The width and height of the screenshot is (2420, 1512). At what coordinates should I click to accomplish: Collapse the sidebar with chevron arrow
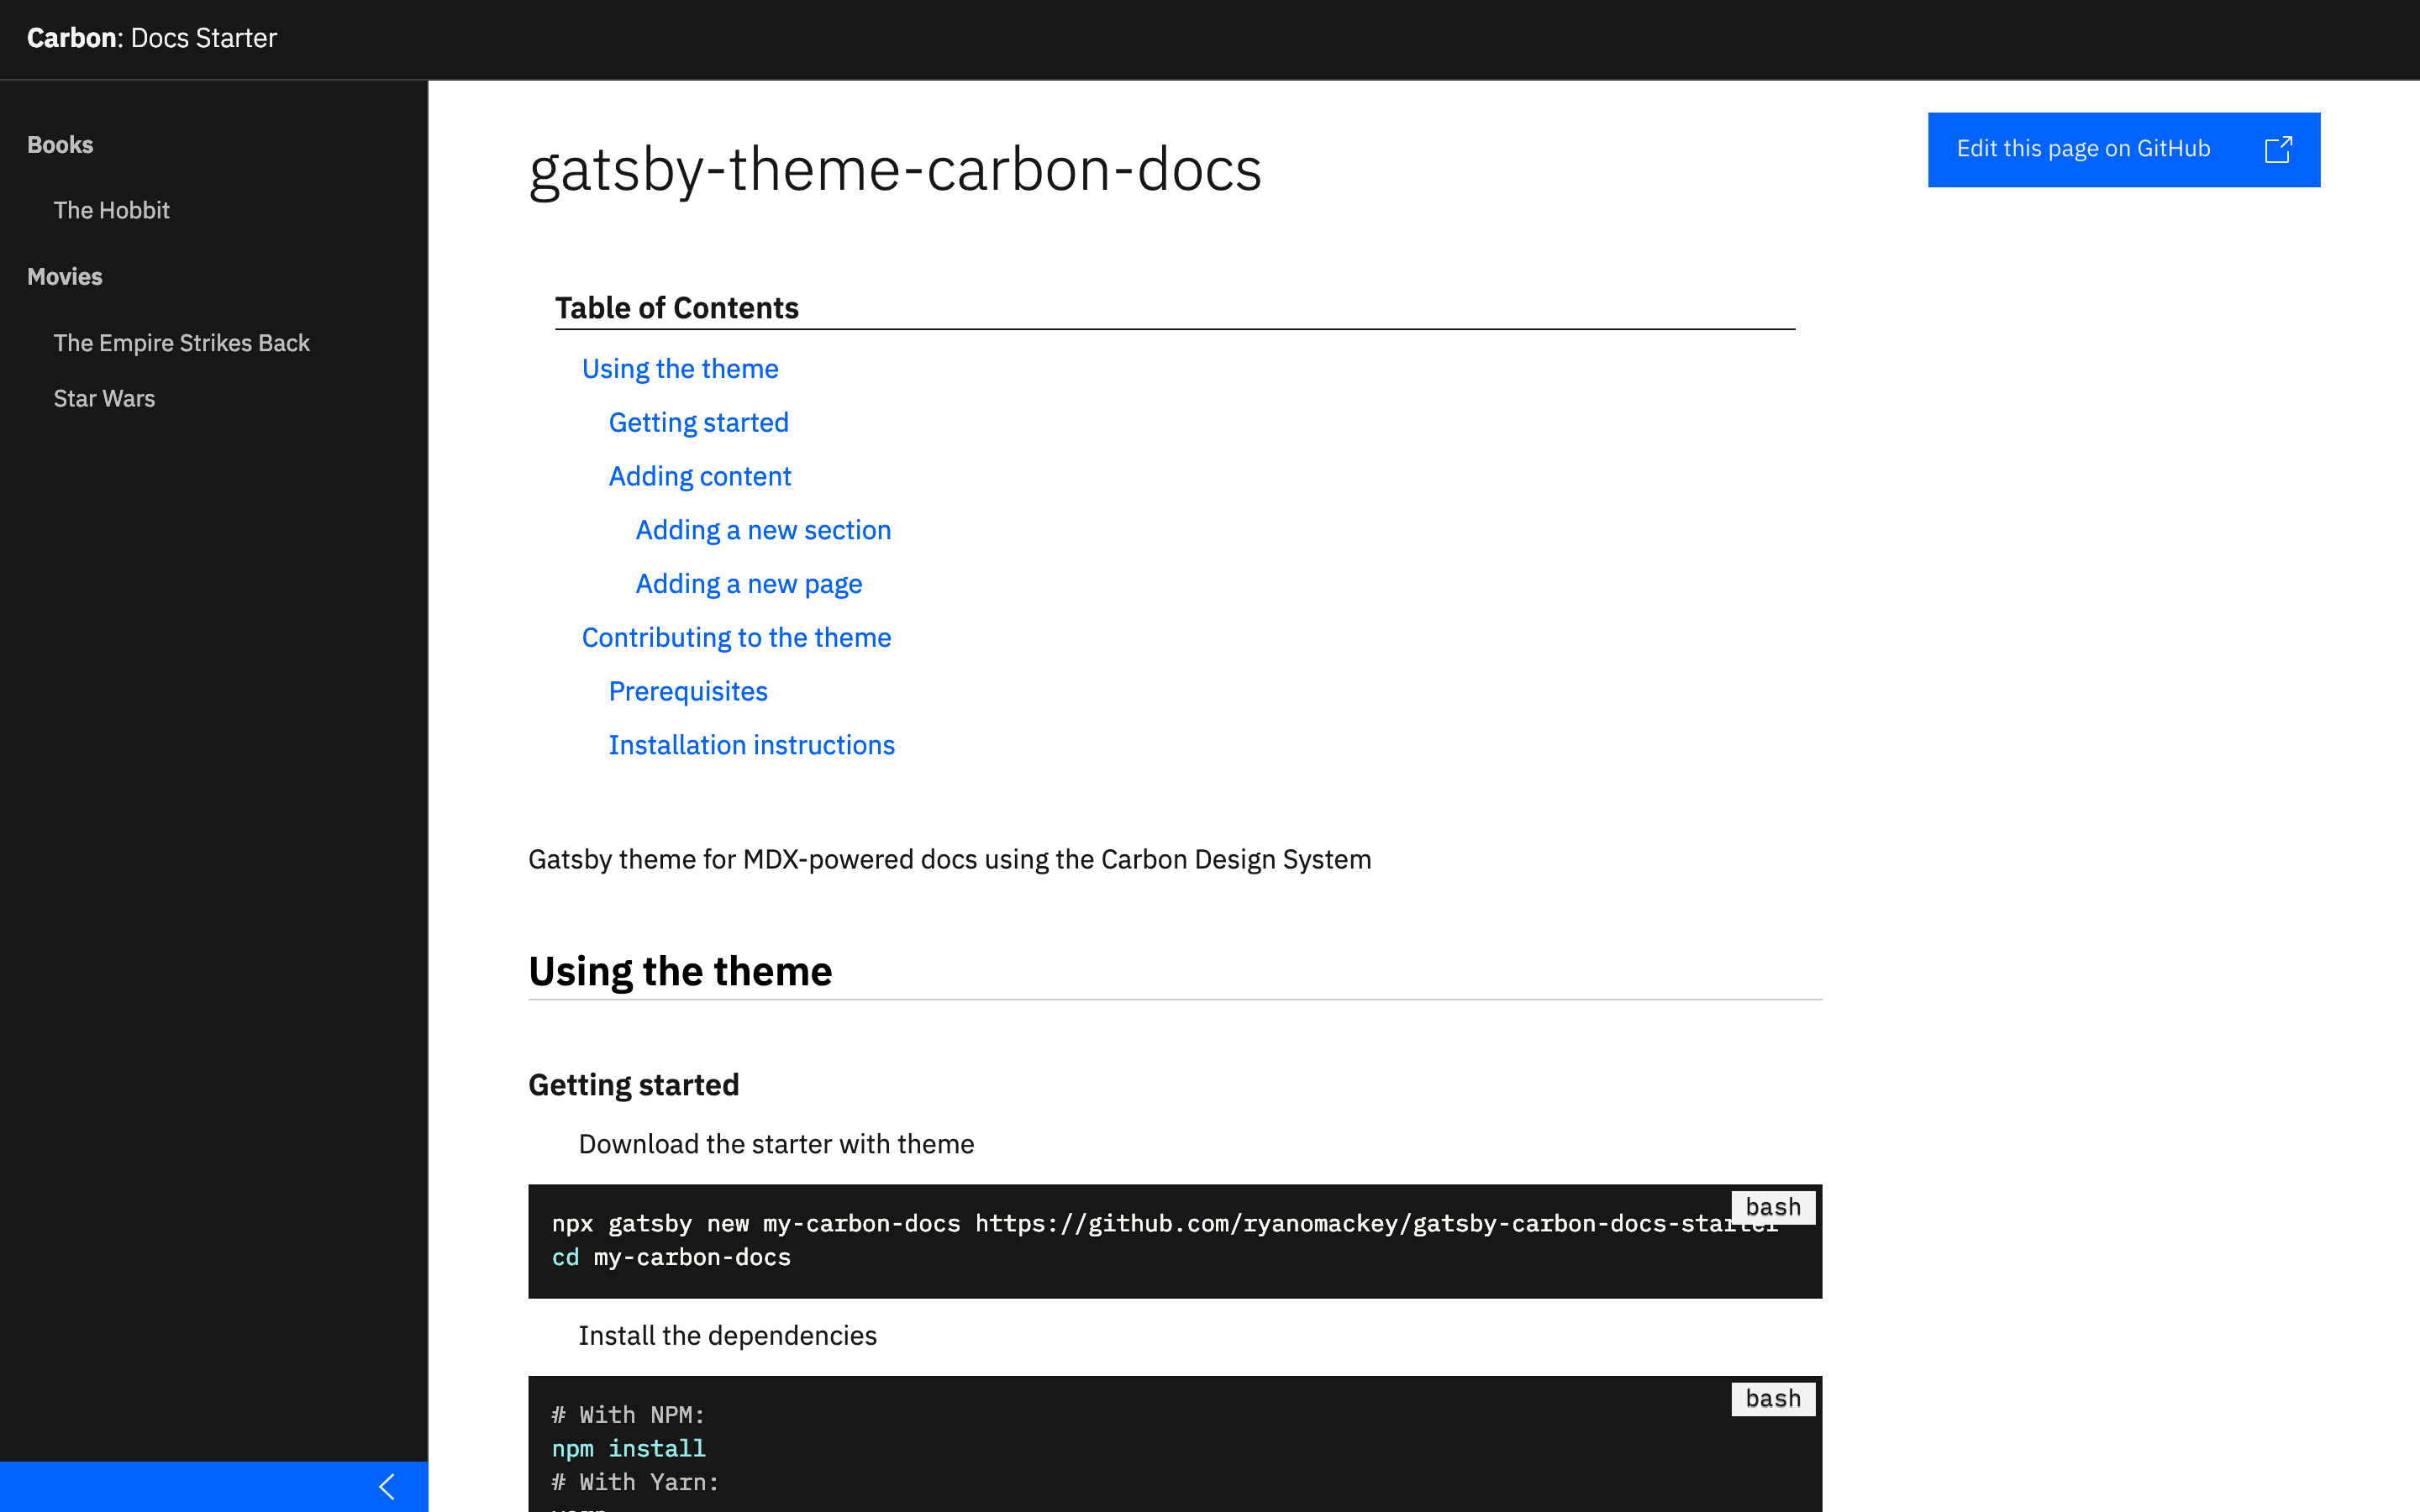(387, 1486)
